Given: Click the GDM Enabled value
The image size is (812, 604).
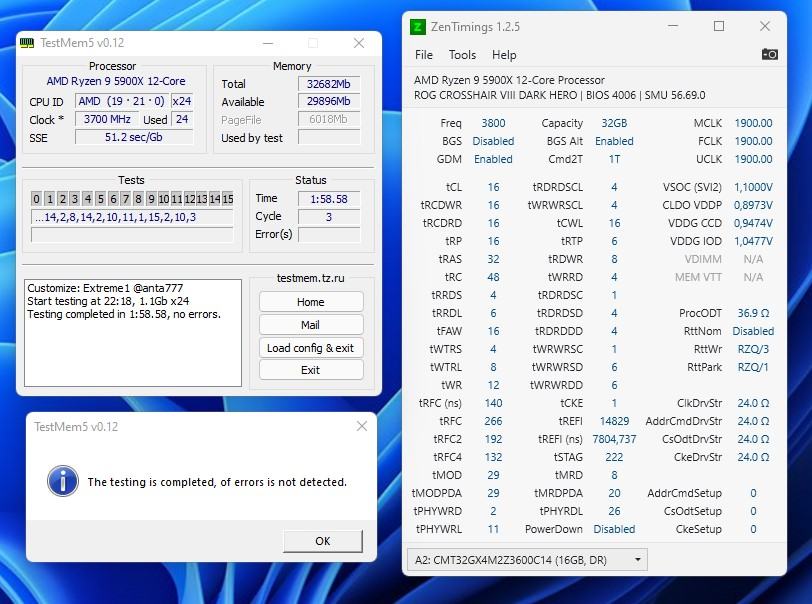Looking at the screenshot, I should pyautogui.click(x=493, y=160).
